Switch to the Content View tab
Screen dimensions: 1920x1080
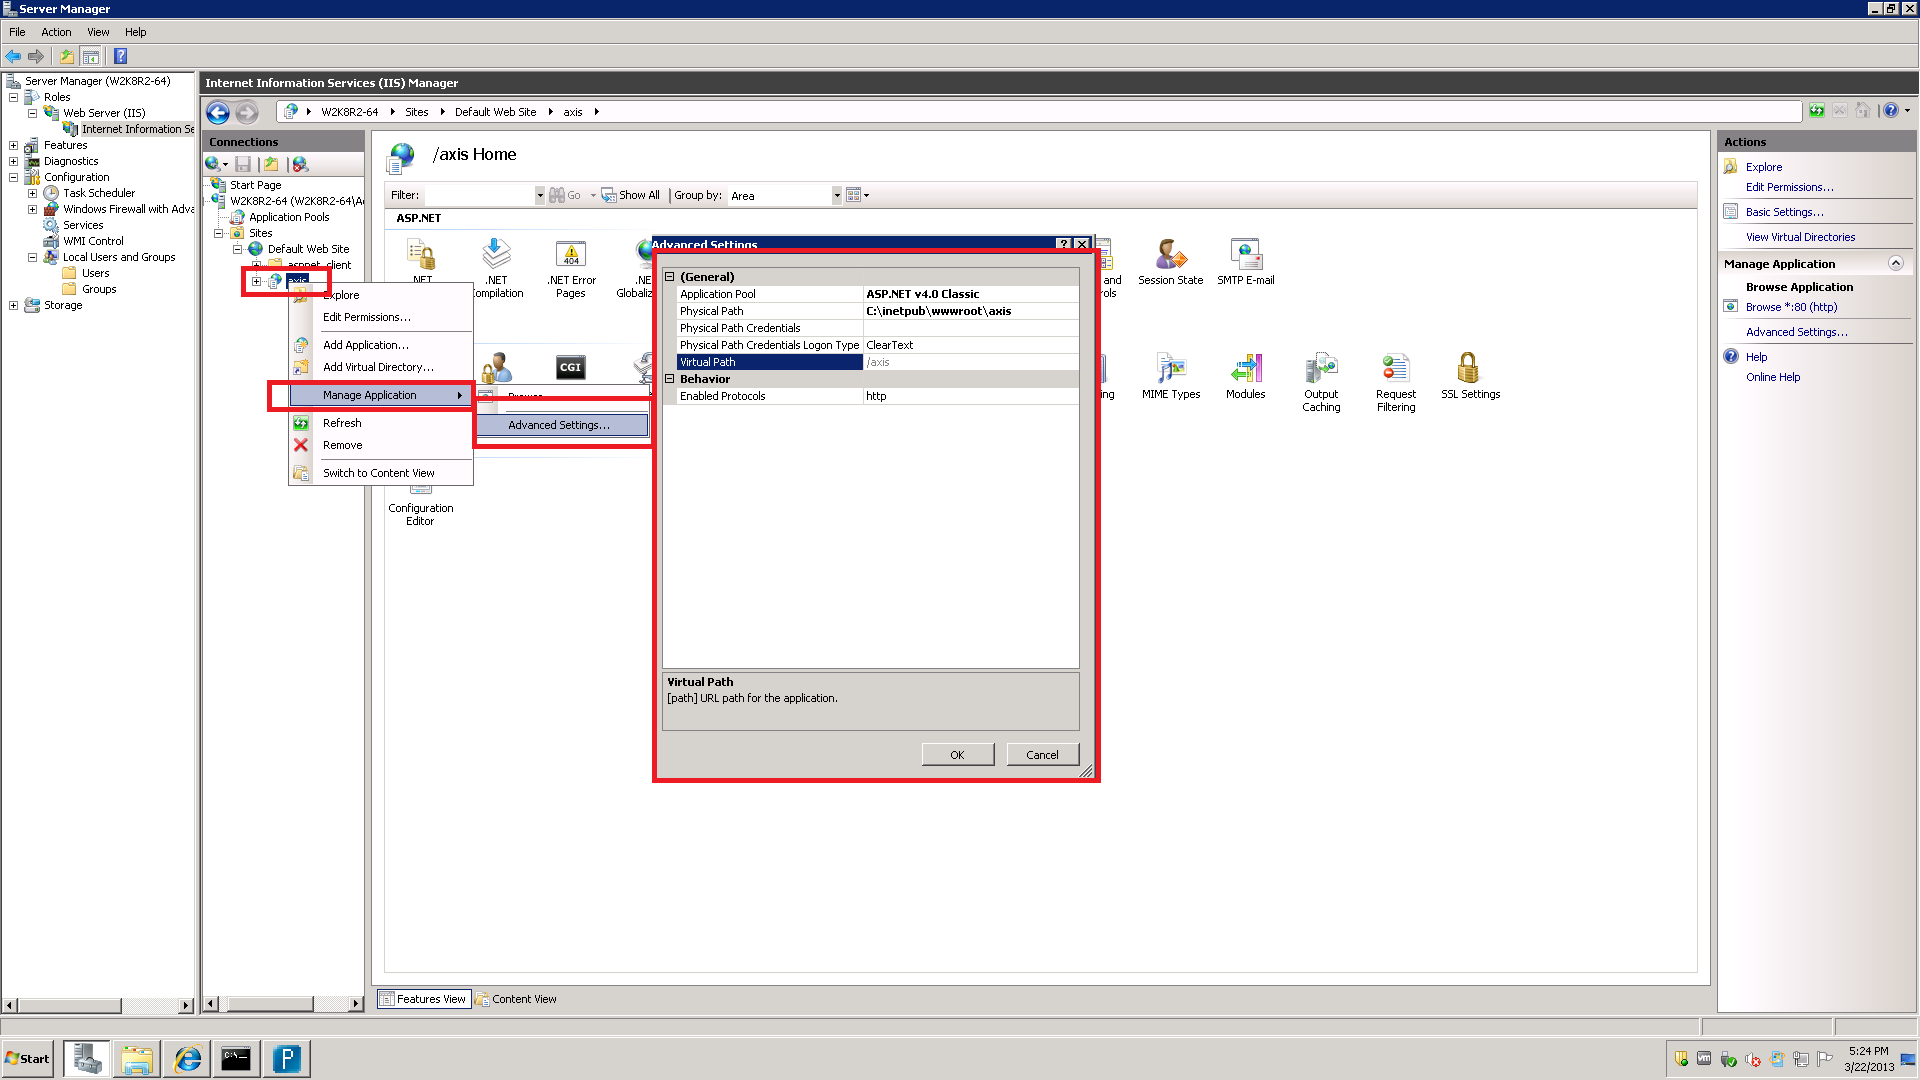516,999
